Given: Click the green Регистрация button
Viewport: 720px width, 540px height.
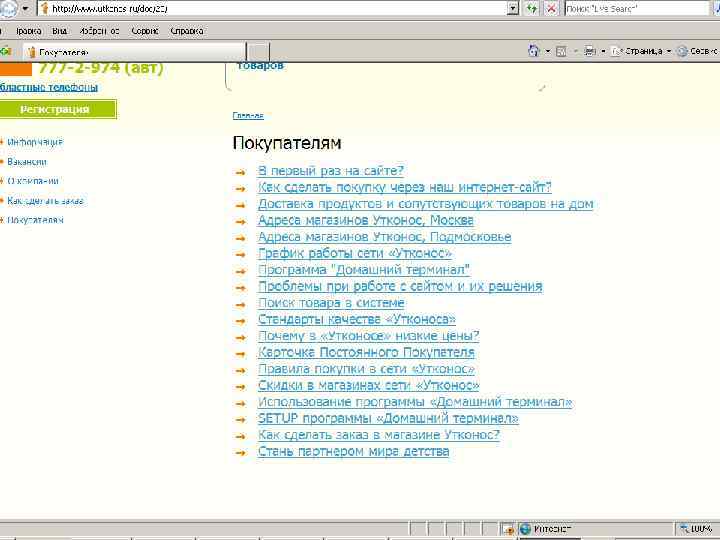Looking at the screenshot, I should (58, 109).
